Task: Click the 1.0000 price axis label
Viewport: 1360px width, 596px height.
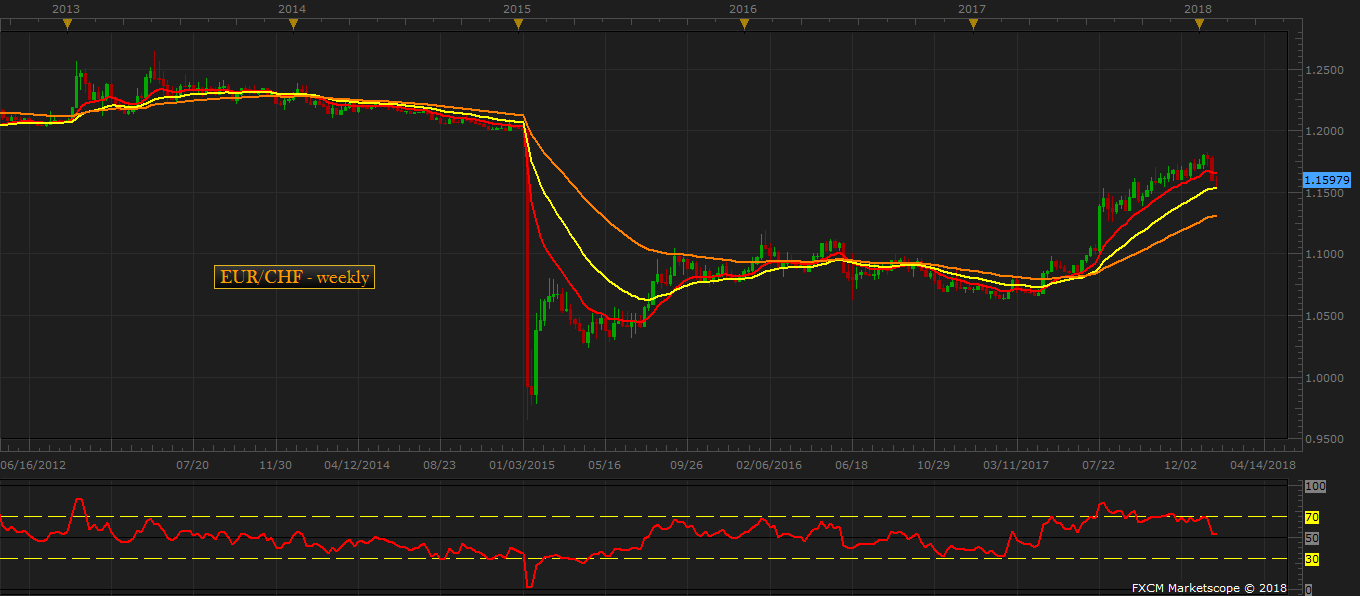Action: 1324,378
